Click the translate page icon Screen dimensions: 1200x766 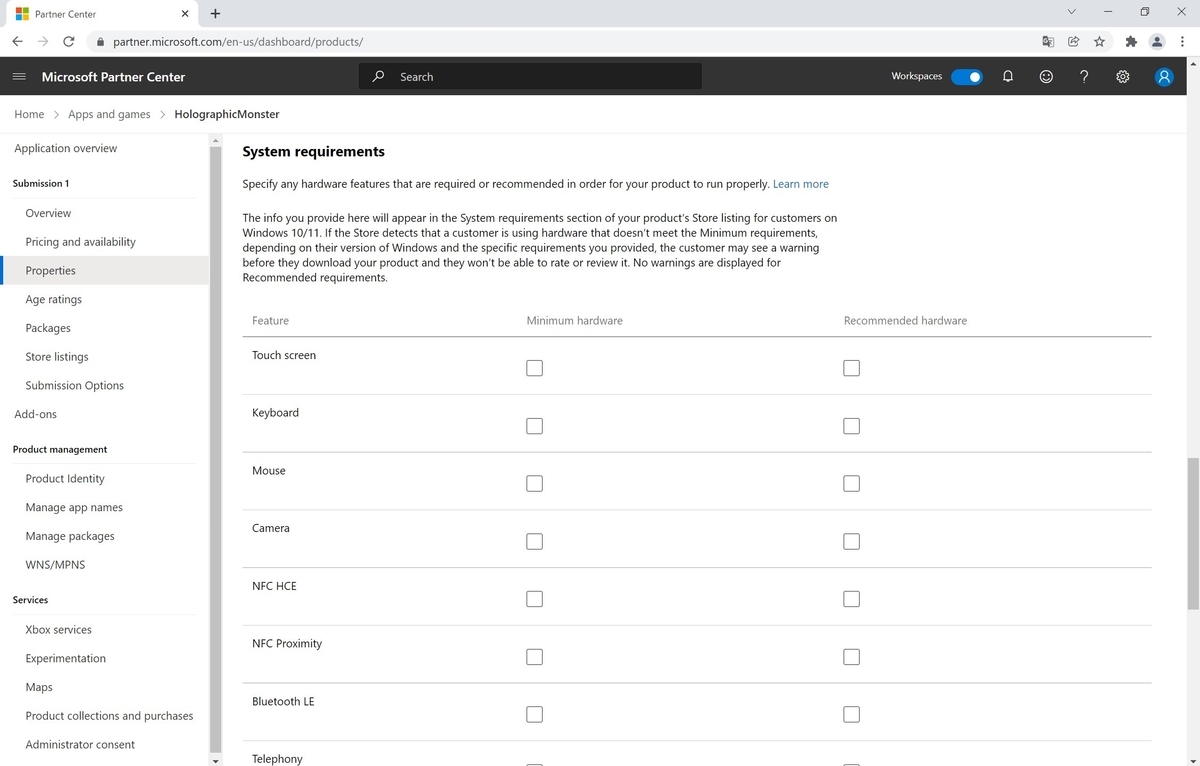pos(1047,41)
